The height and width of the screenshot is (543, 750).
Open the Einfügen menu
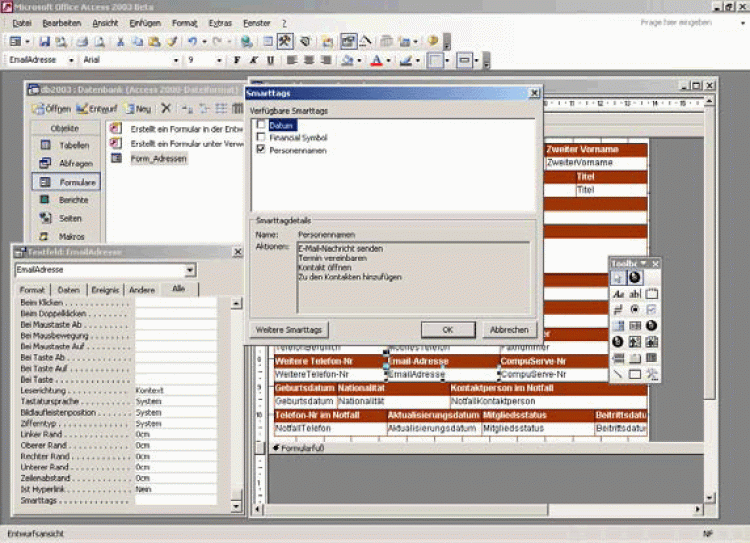144,22
